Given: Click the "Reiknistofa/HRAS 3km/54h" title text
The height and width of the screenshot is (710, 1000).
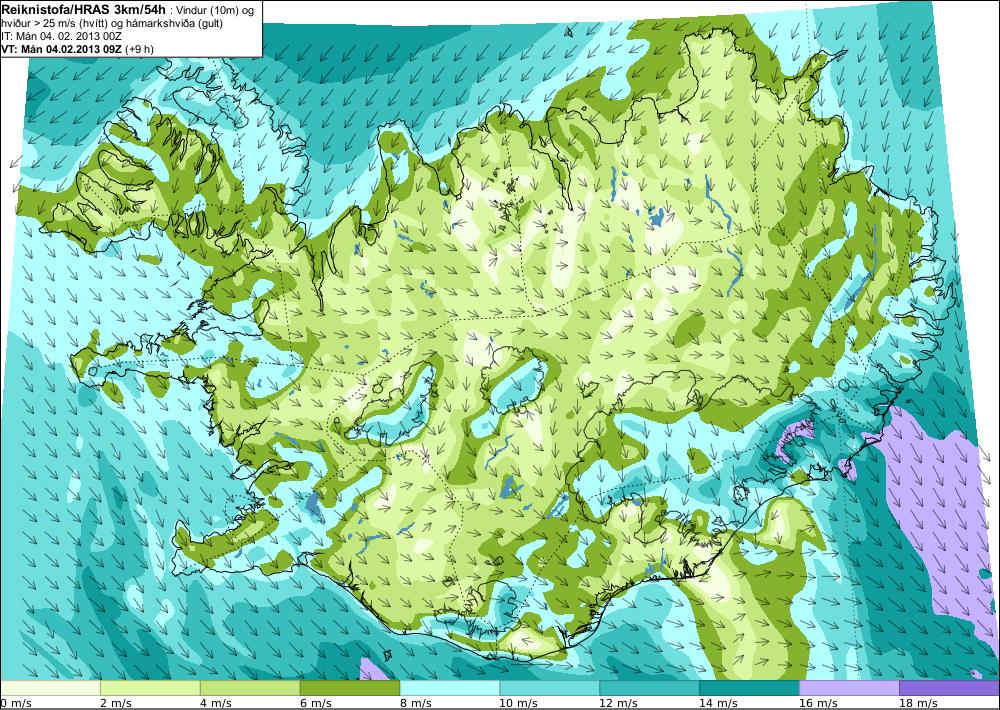Looking at the screenshot, I should point(83,9).
